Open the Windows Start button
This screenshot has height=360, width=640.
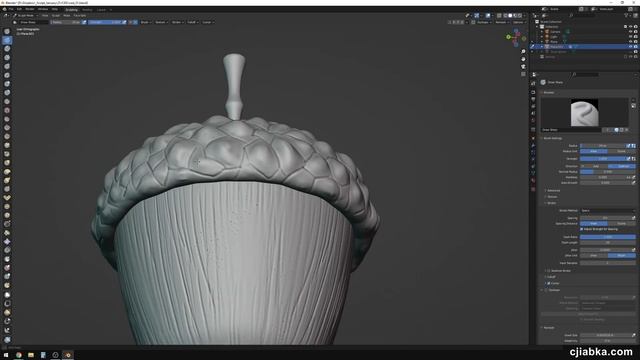click(6, 355)
